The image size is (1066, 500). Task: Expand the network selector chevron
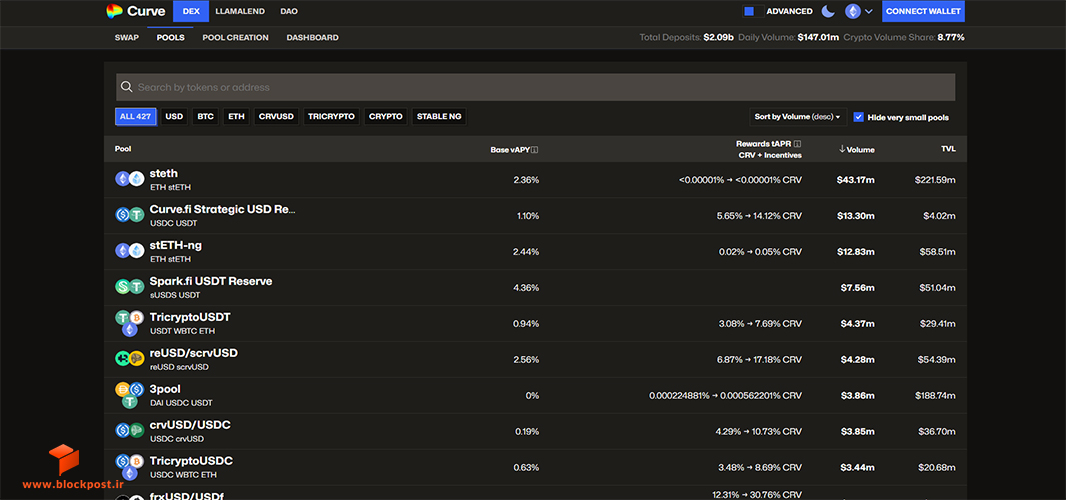[x=868, y=12]
